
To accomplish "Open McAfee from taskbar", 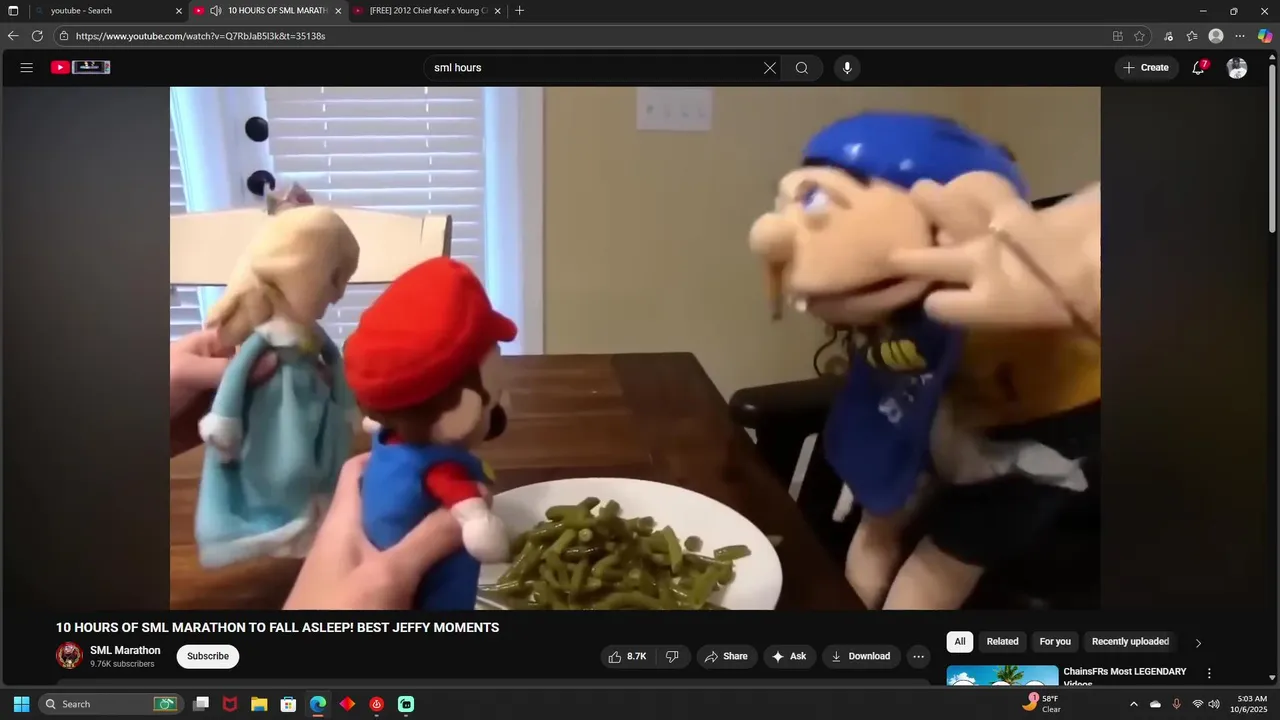I will 230,704.
